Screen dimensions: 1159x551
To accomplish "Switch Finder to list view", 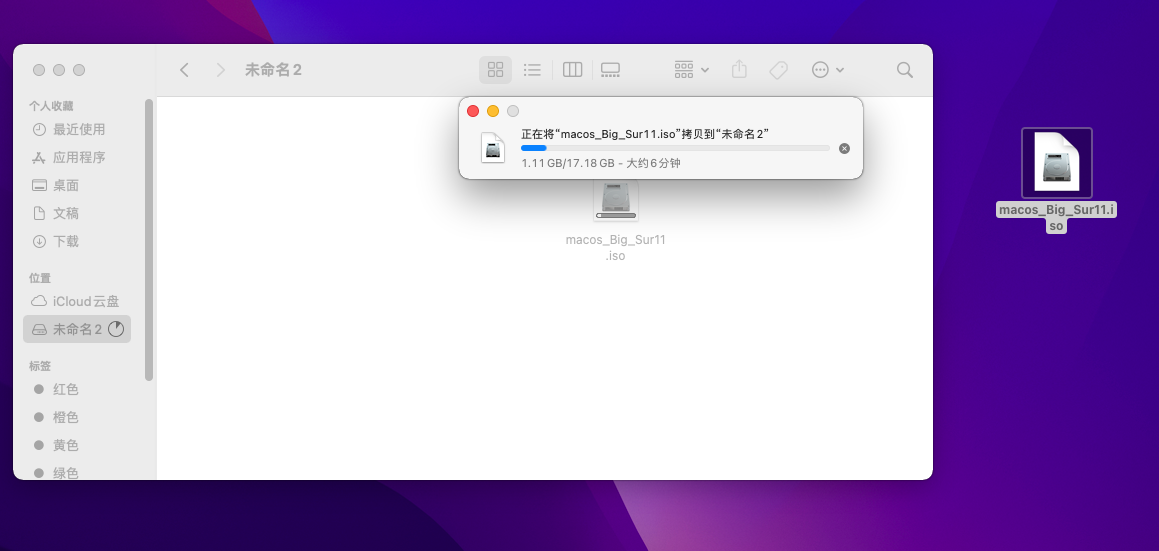I will pos(532,70).
